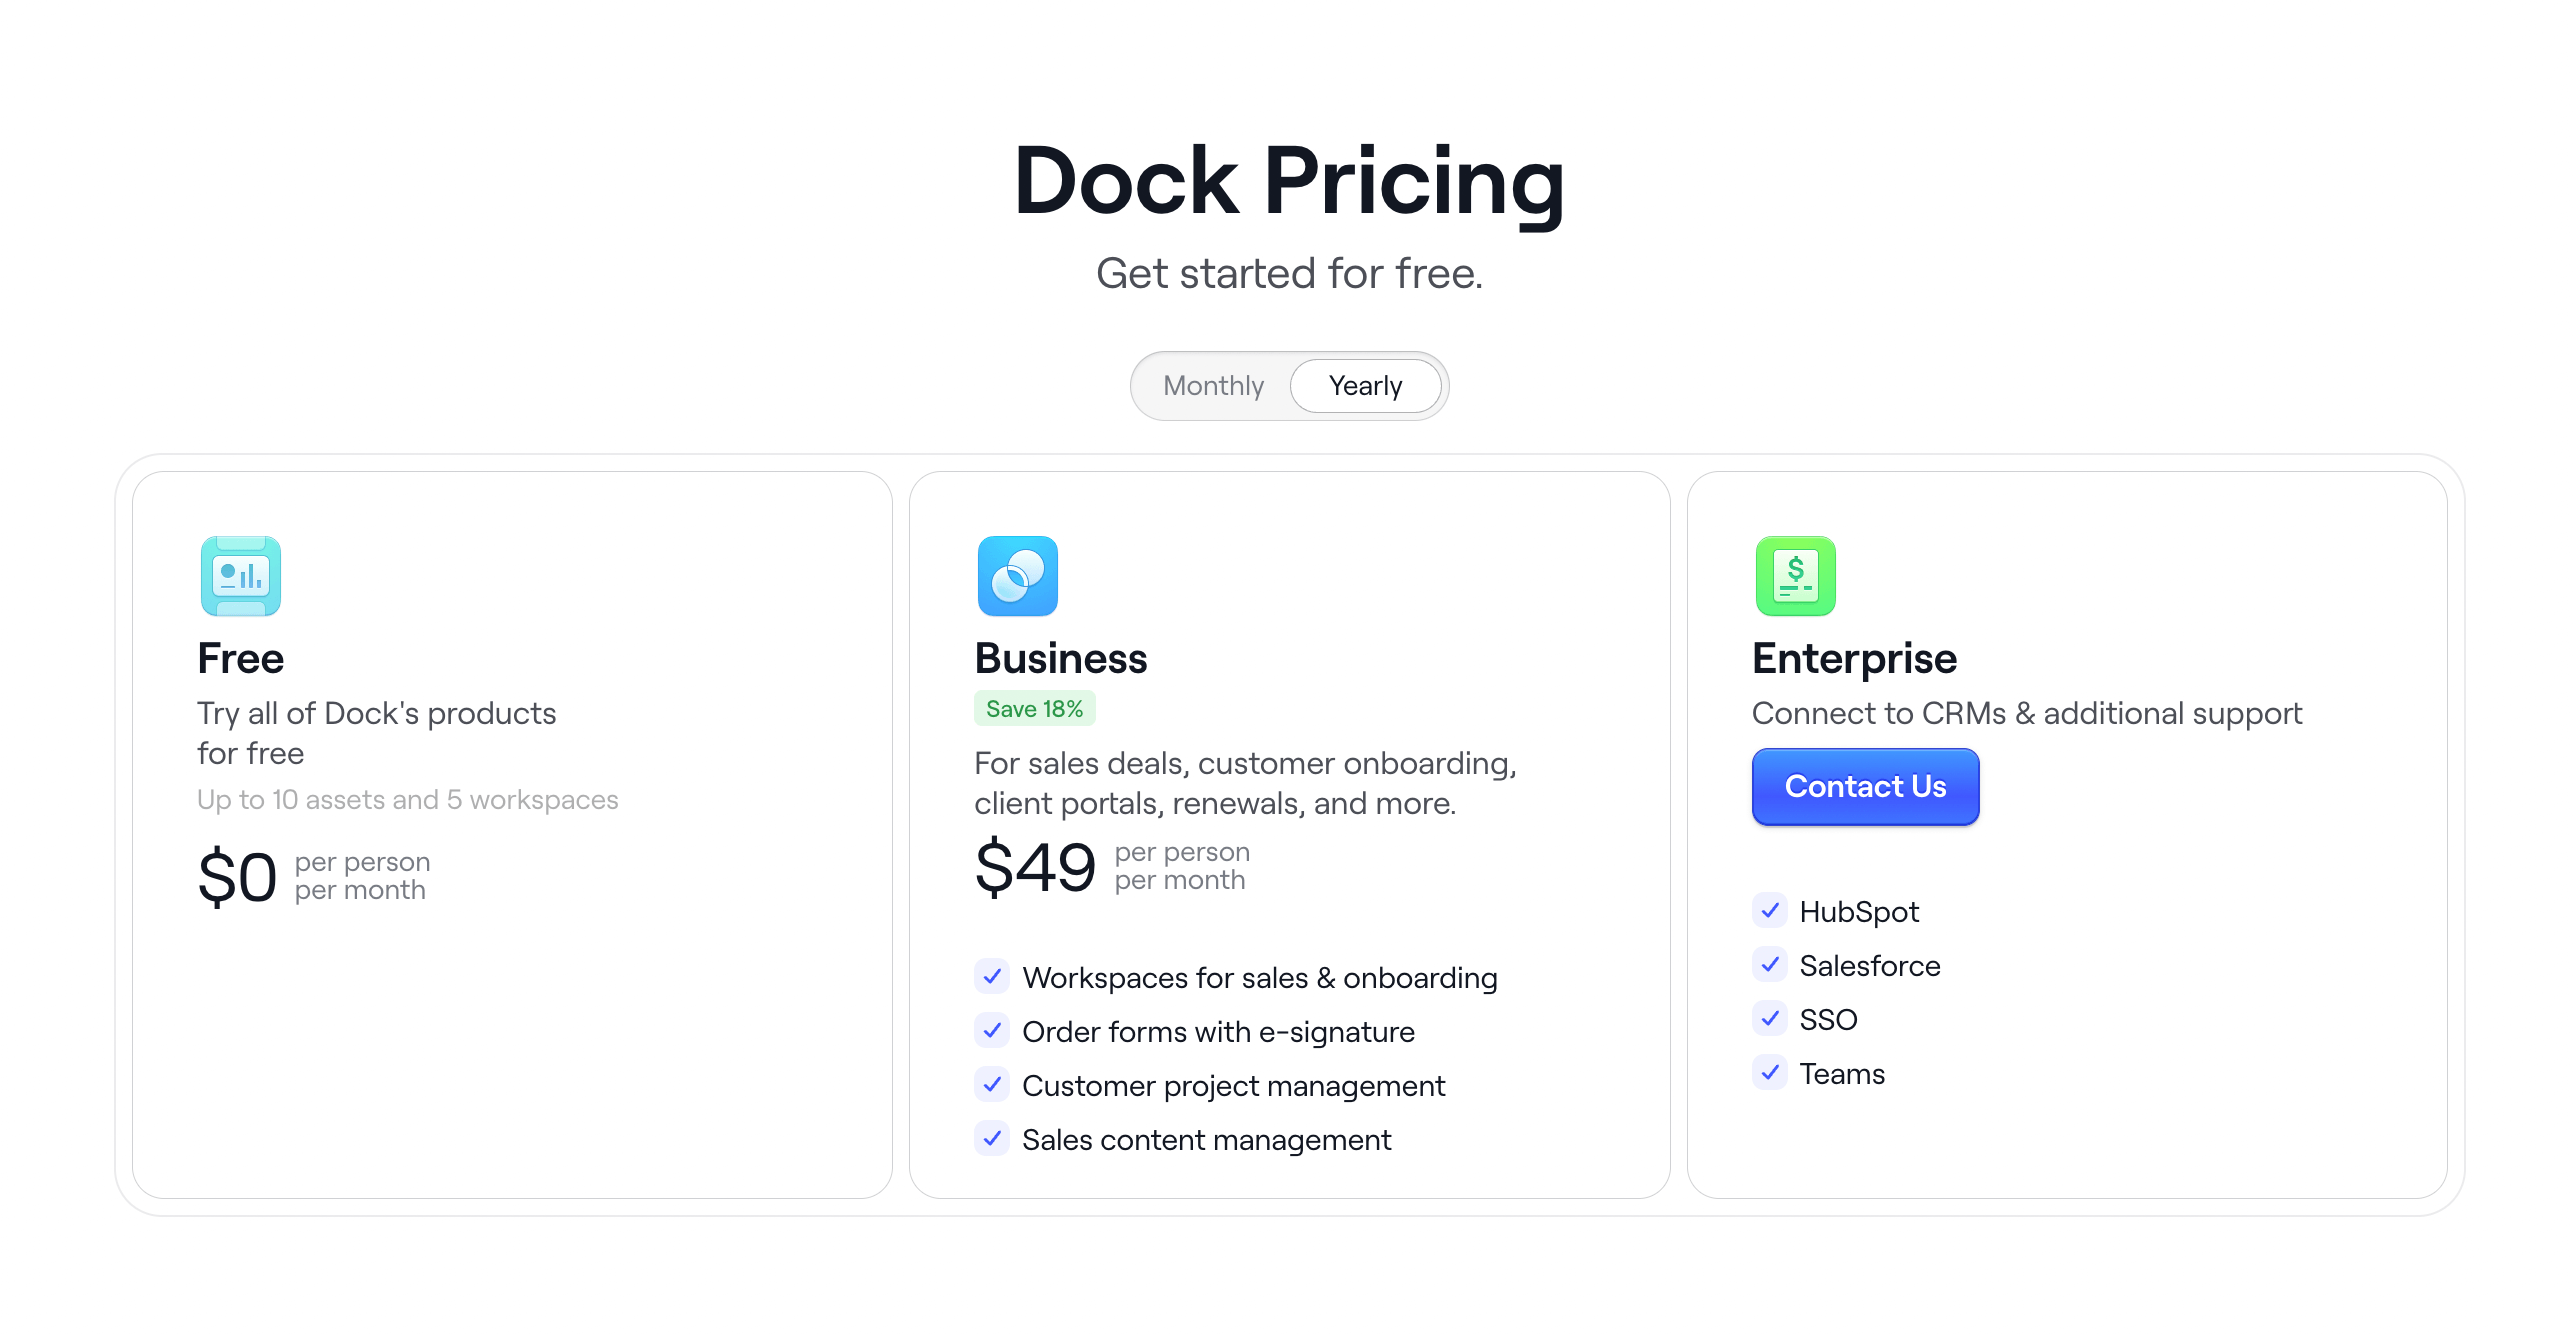
Task: Click the Save 18% badge
Action: coord(1034,709)
